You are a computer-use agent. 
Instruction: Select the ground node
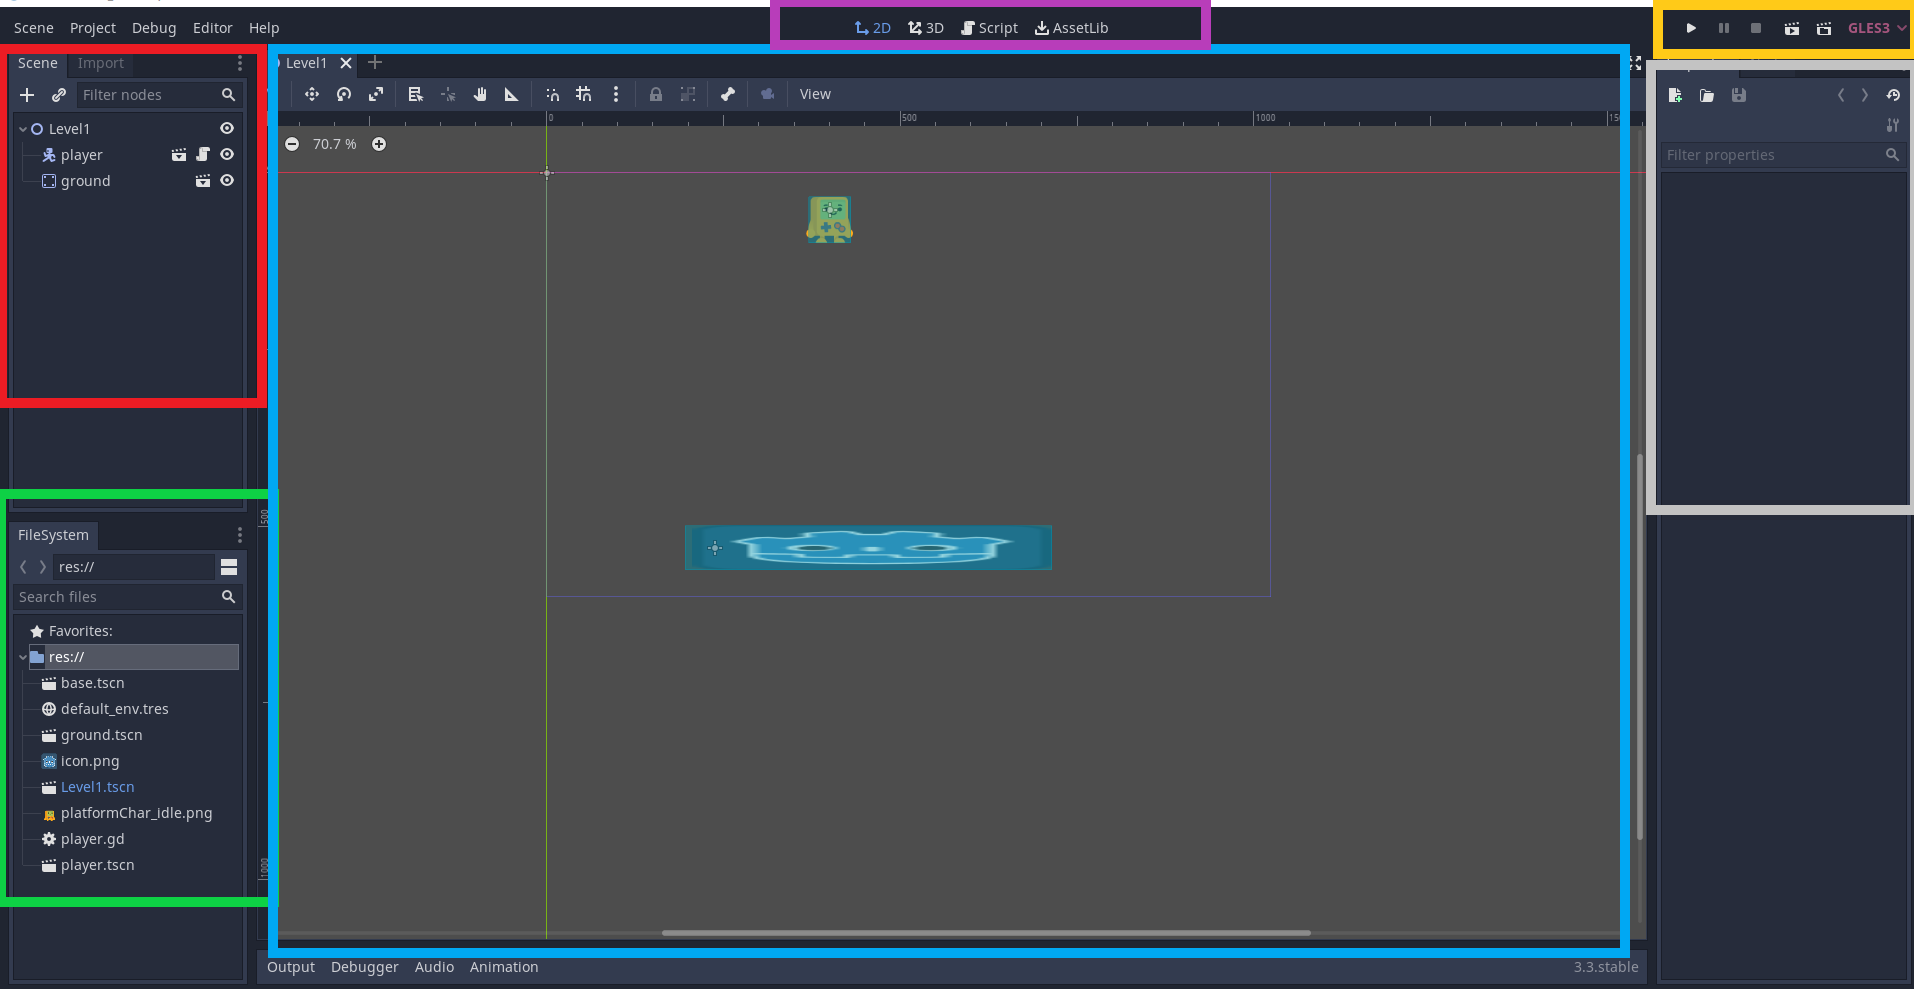(x=86, y=181)
